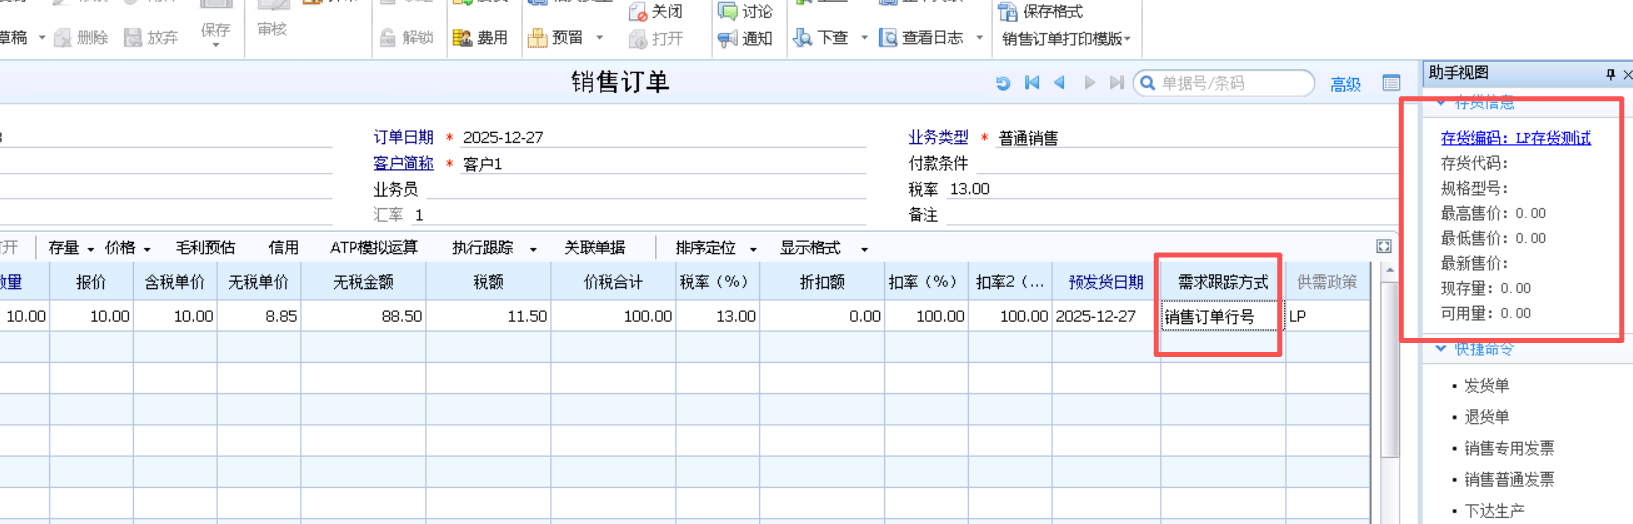
Task: Click the 通知 megaphone icon
Action: point(728,38)
